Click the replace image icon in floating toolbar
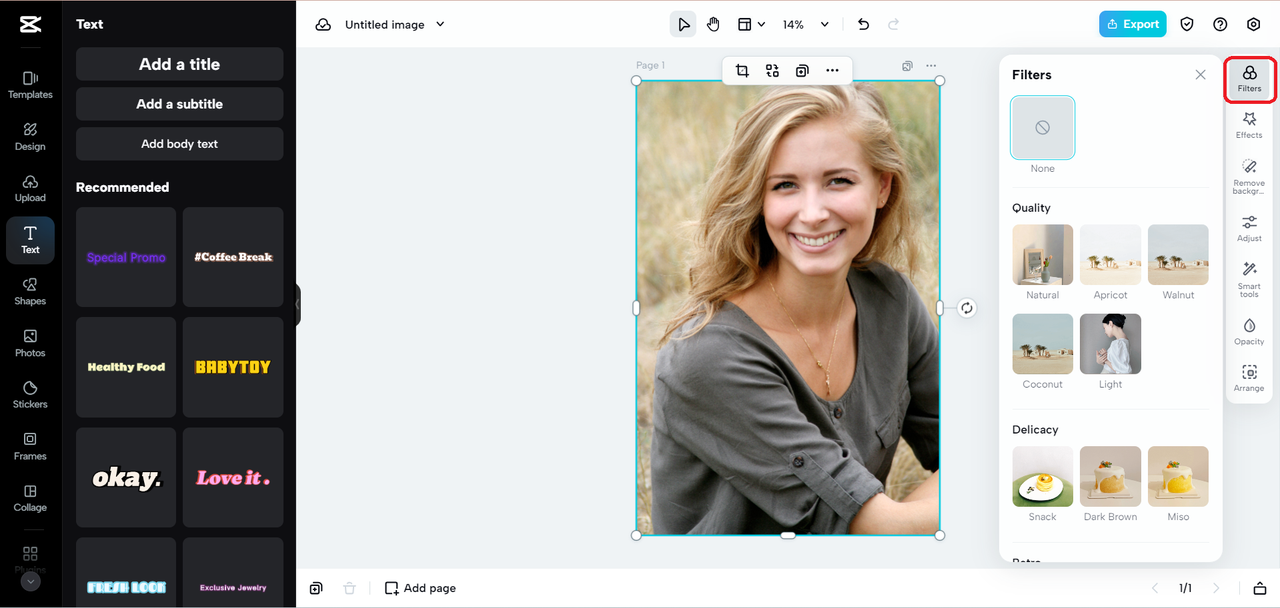The height and width of the screenshot is (608, 1280). click(772, 70)
